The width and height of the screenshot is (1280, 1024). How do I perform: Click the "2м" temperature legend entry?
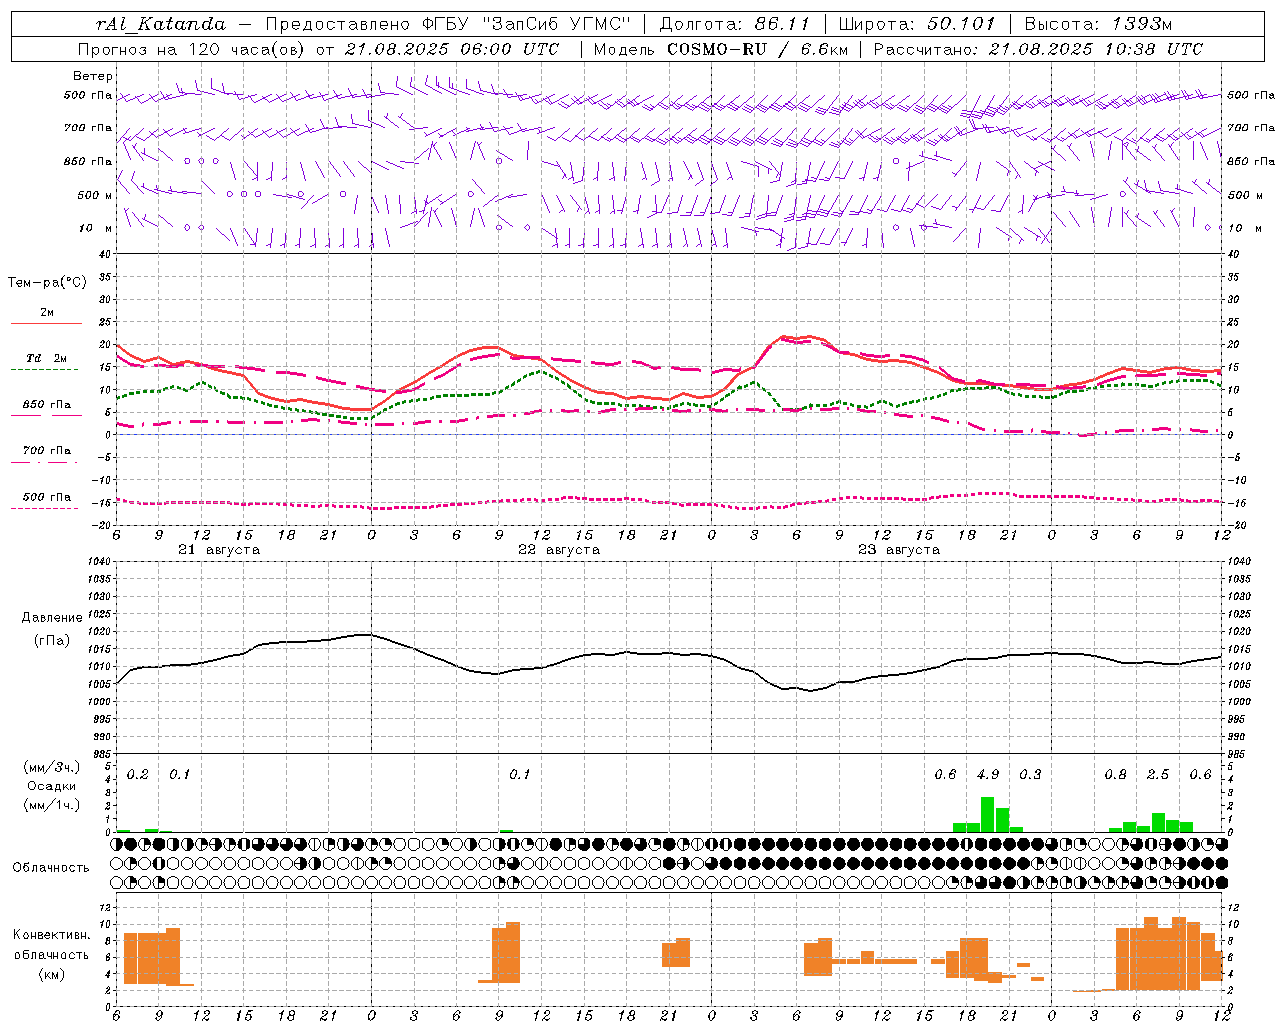click(x=47, y=313)
